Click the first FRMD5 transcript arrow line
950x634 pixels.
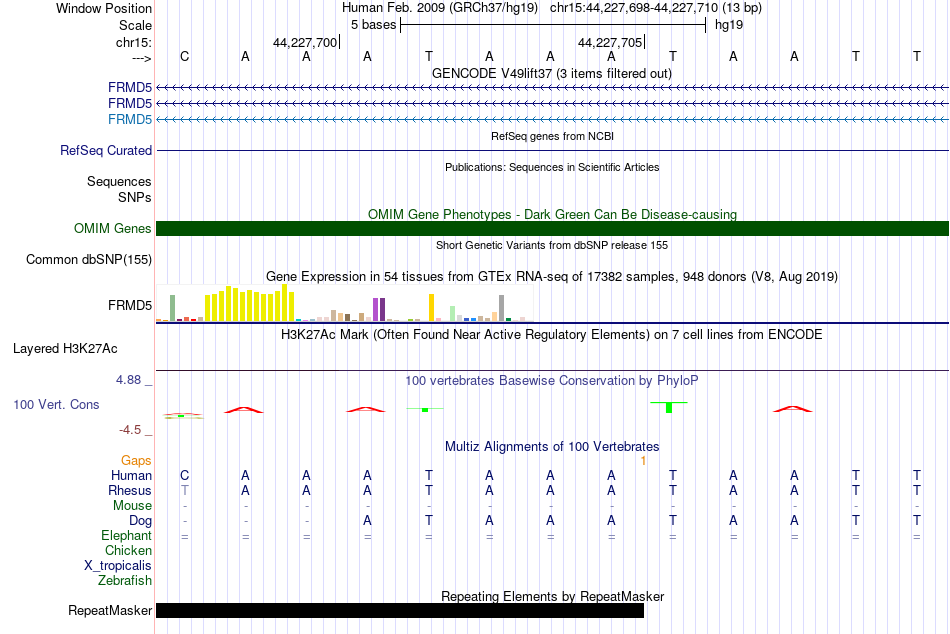[x=553, y=88]
